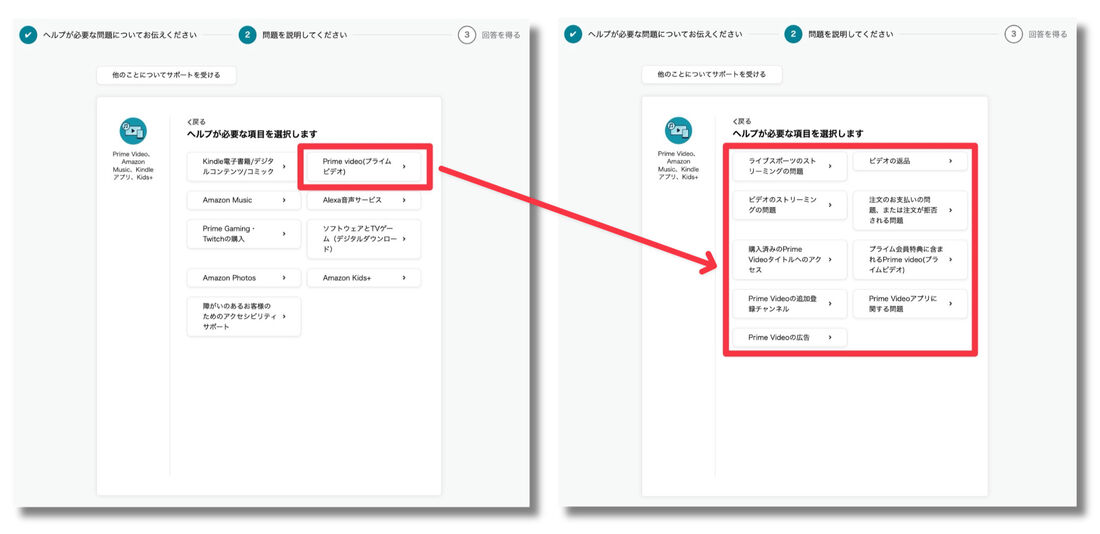
Task: Click Prime Video、Amazon Music sidebar label in left panel
Action: [x=133, y=166]
